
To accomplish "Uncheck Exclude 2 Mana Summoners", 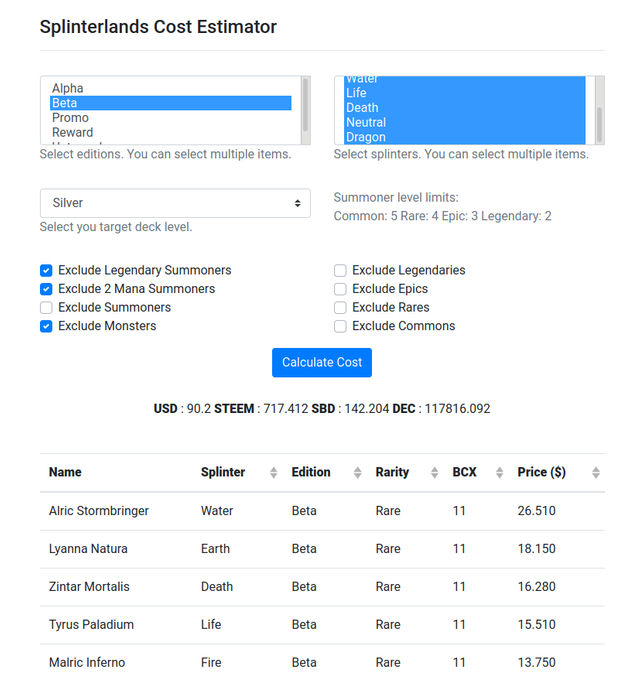I will [x=46, y=289].
